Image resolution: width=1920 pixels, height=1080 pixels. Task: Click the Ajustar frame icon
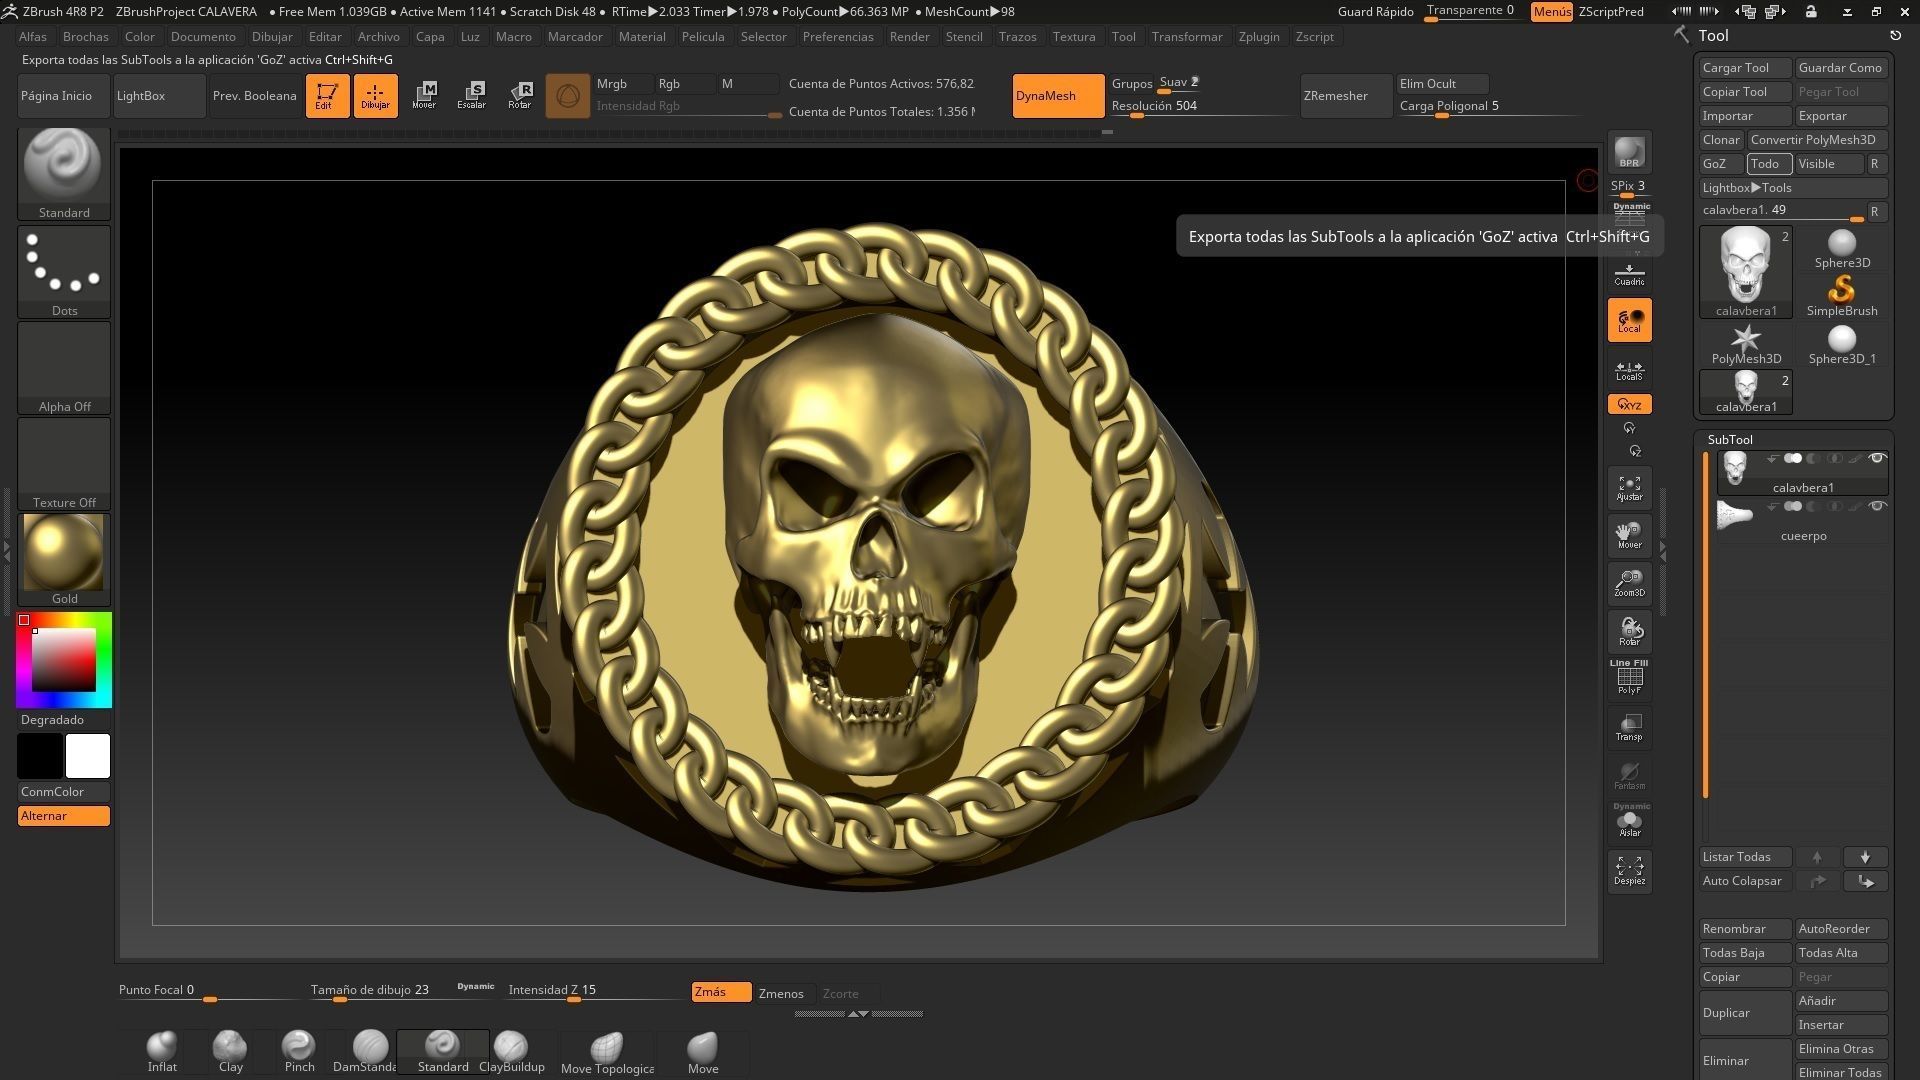tap(1629, 488)
